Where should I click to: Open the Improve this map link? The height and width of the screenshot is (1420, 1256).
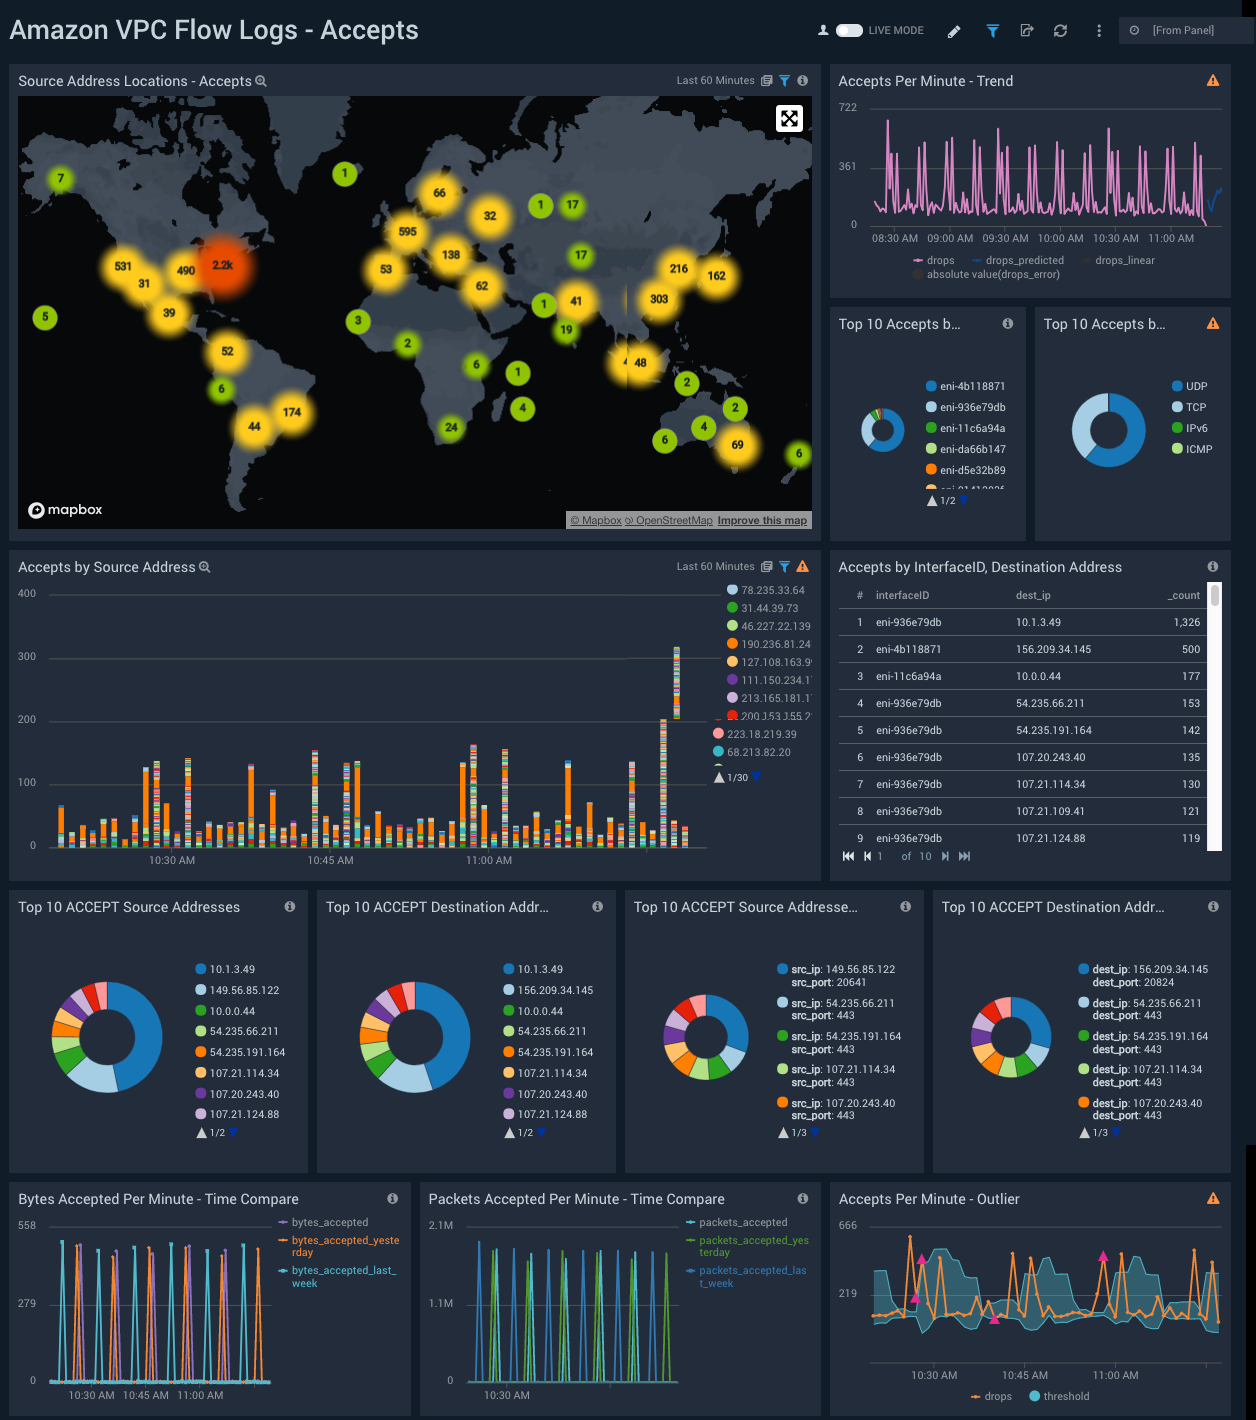pyautogui.click(x=761, y=520)
